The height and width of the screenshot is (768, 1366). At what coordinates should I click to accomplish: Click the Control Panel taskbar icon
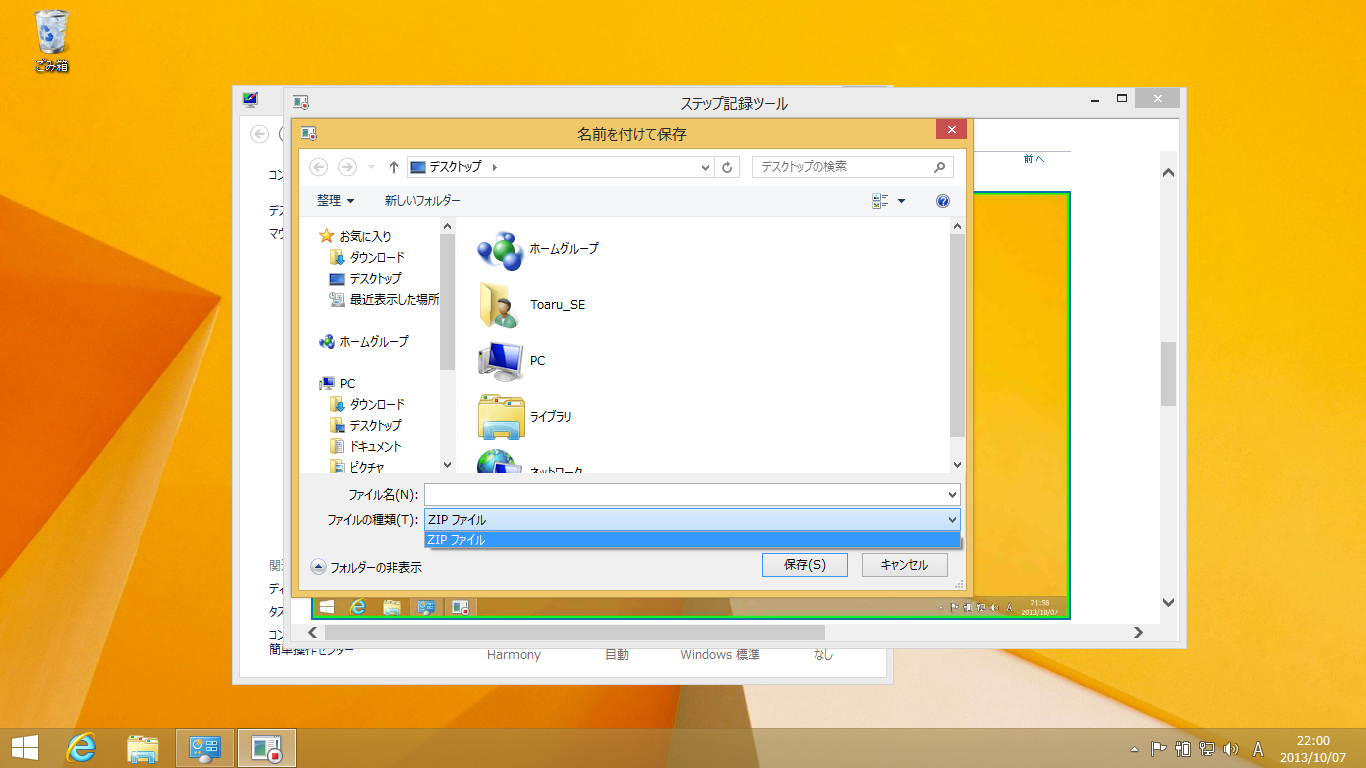click(x=205, y=747)
